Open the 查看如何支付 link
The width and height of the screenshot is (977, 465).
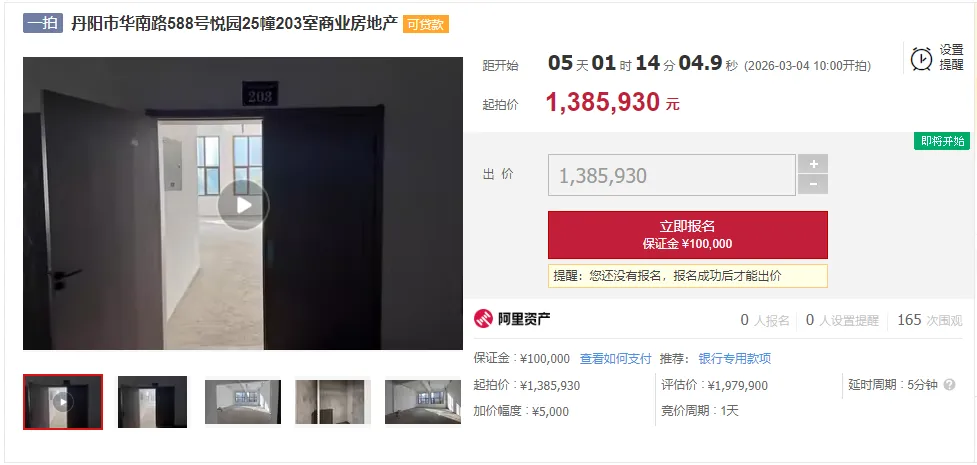click(x=616, y=358)
